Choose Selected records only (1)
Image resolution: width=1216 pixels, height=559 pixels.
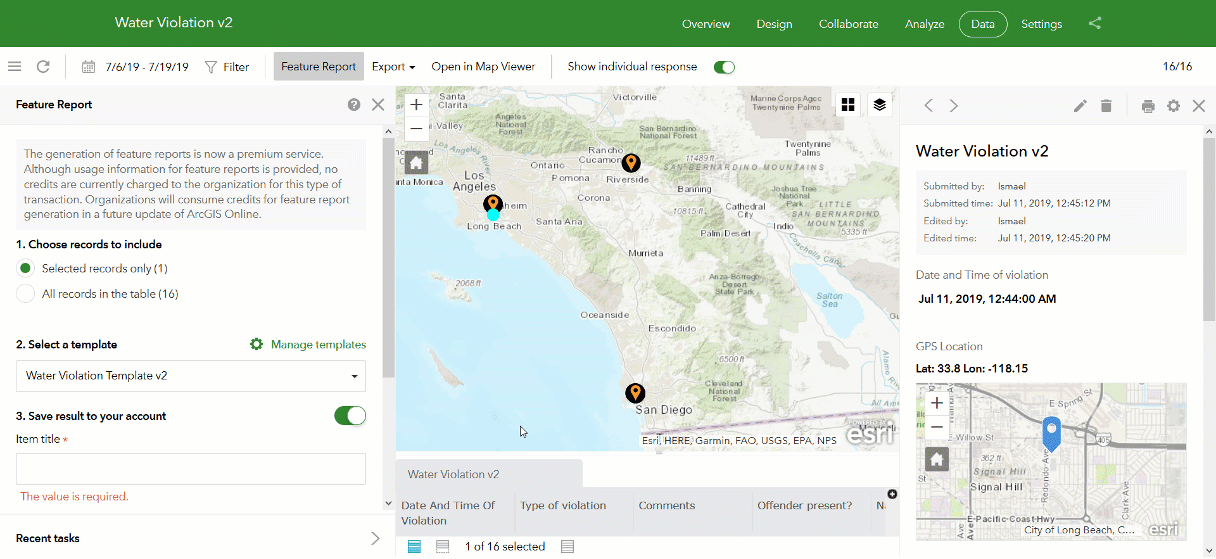(26, 268)
